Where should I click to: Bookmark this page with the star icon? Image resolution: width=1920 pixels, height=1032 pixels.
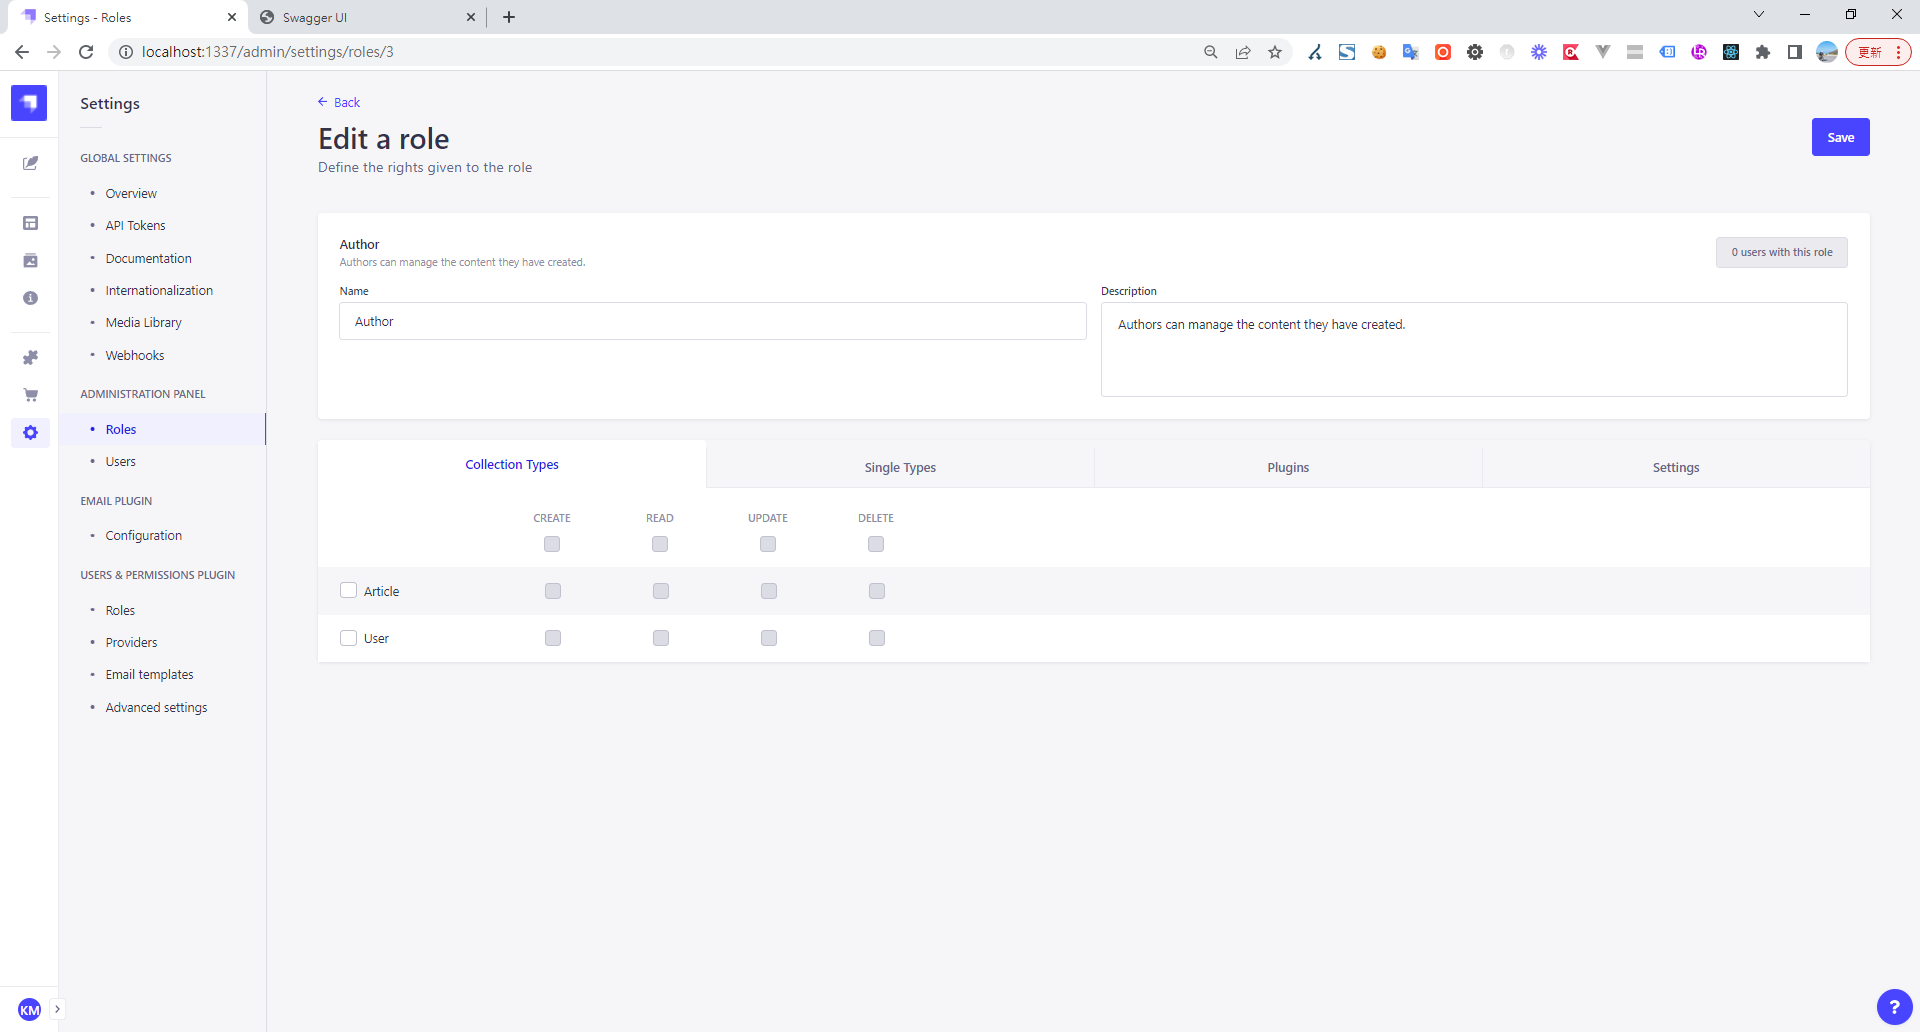click(1275, 52)
